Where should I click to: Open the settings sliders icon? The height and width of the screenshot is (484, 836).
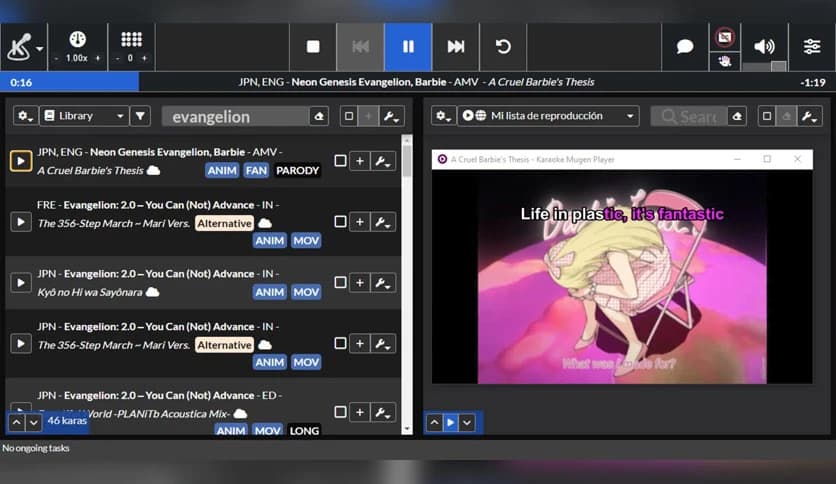[x=811, y=47]
